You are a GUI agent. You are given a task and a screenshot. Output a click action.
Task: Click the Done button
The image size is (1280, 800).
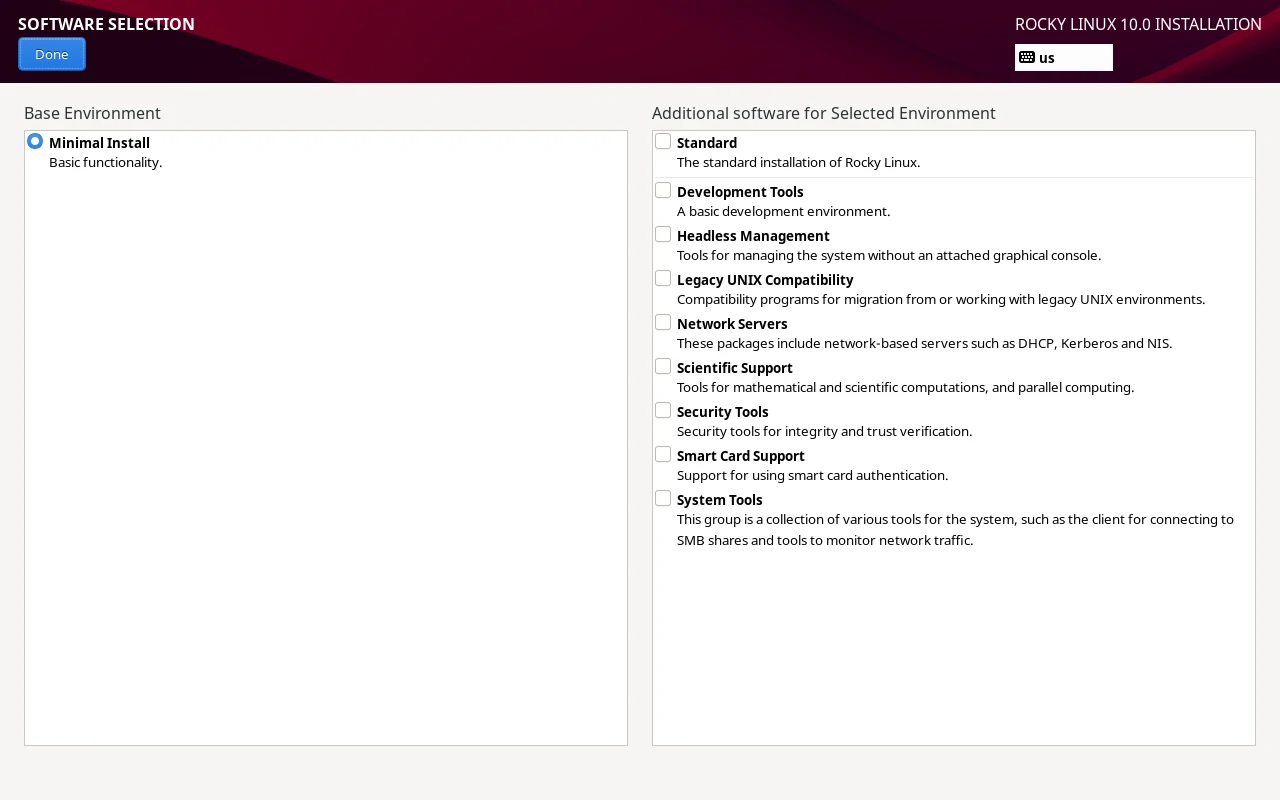(52, 54)
